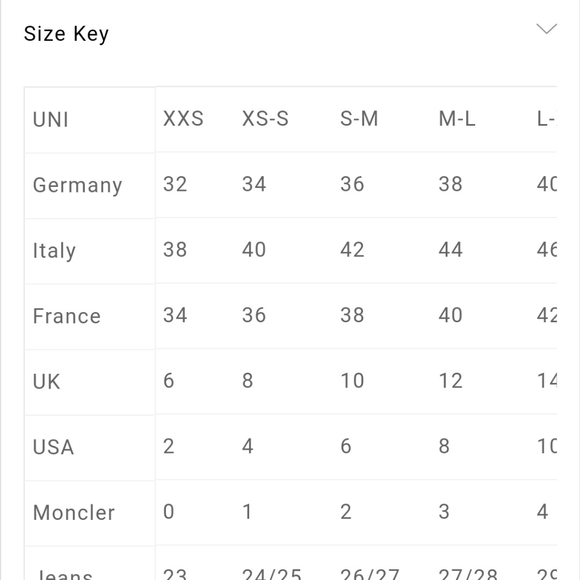Select the UK row label
The width and height of the screenshot is (580, 580).
point(46,382)
